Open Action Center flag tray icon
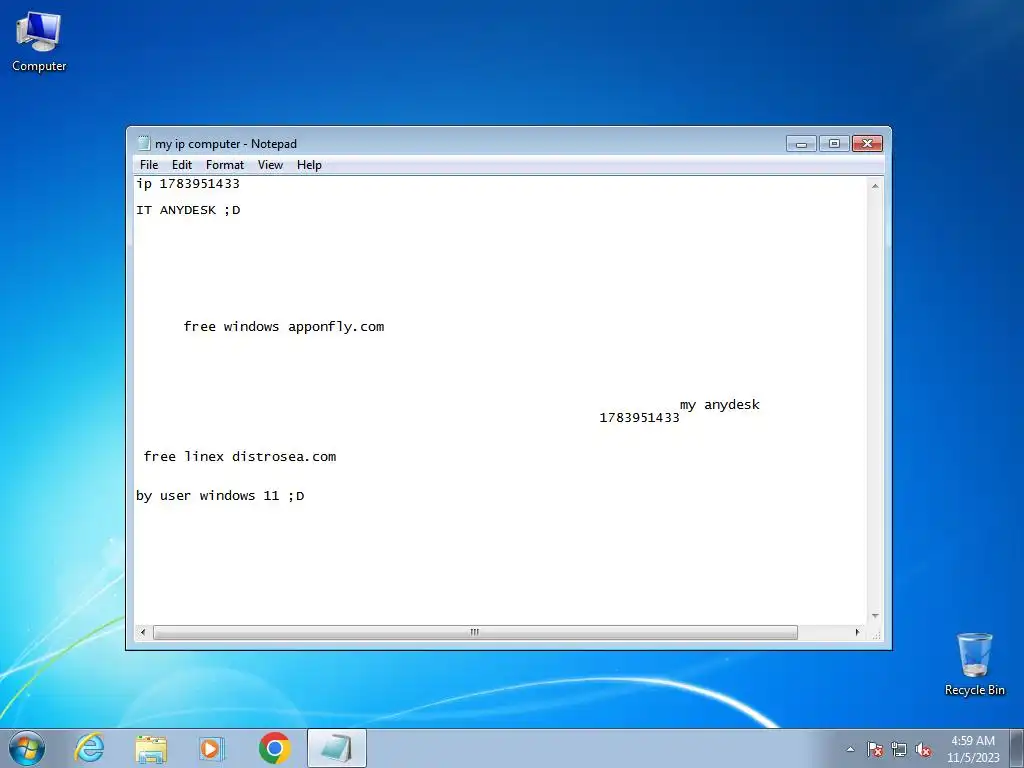This screenshot has width=1024, height=768. pos(875,749)
